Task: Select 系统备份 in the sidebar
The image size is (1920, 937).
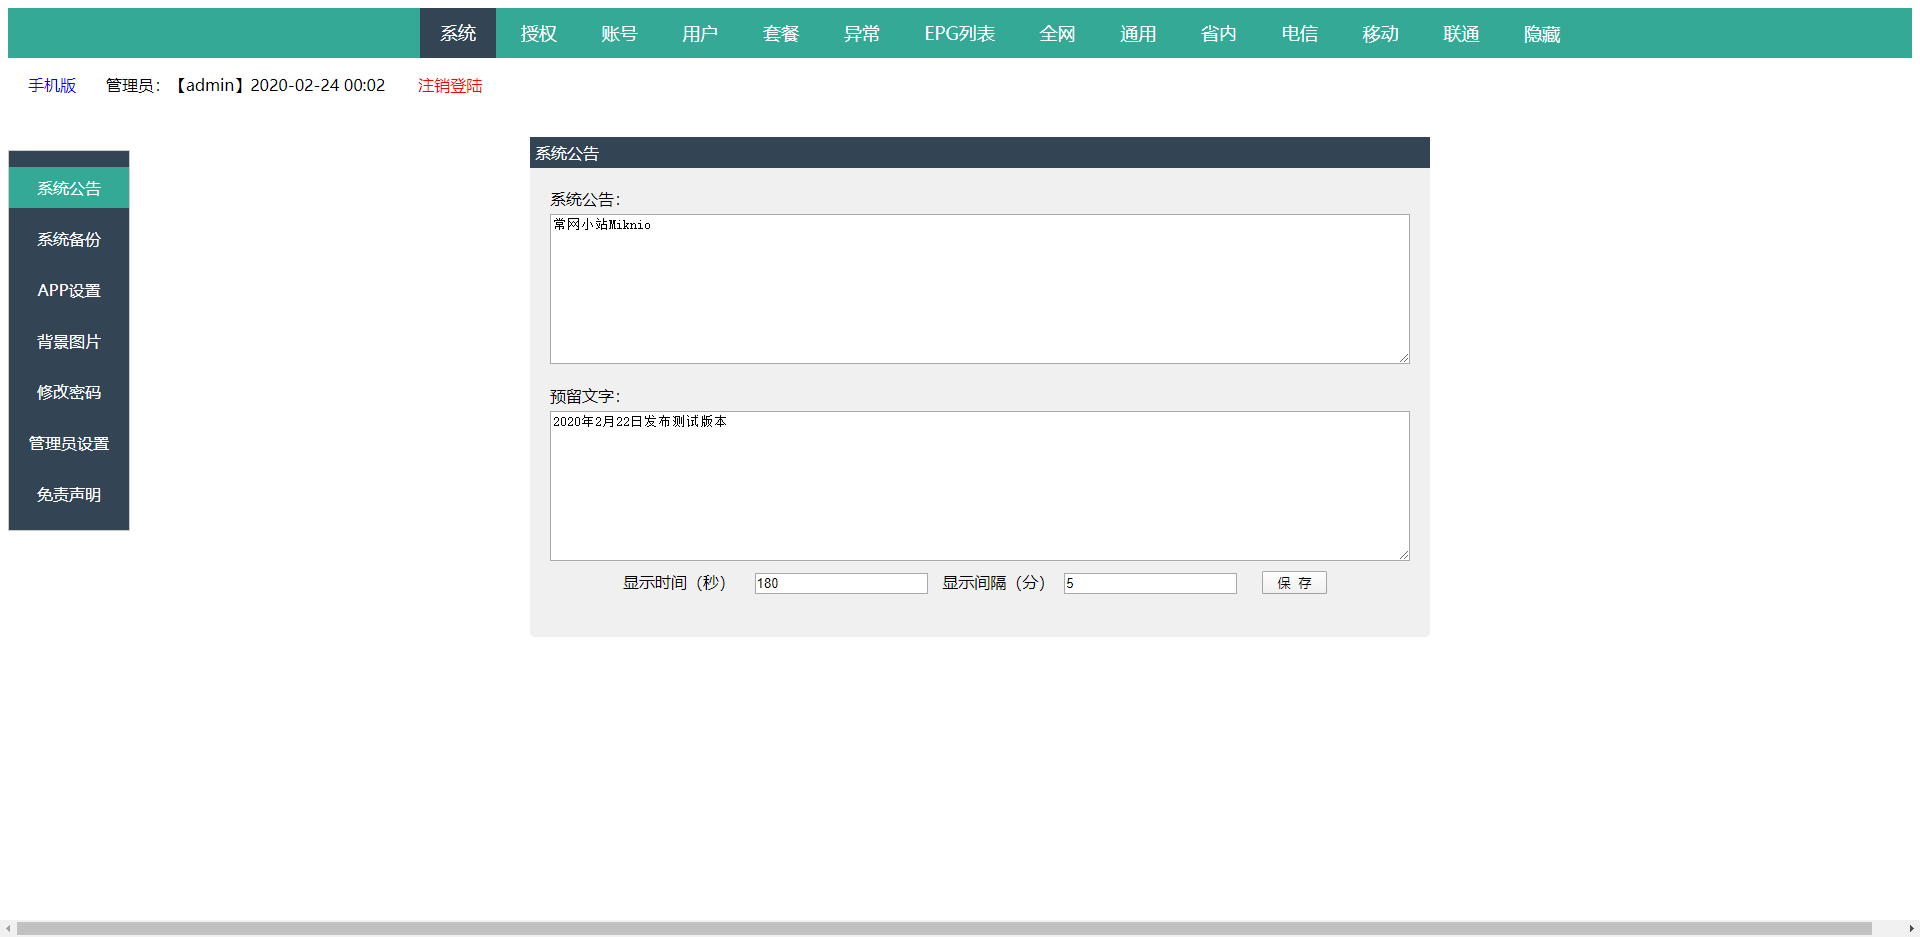Action: (x=69, y=240)
